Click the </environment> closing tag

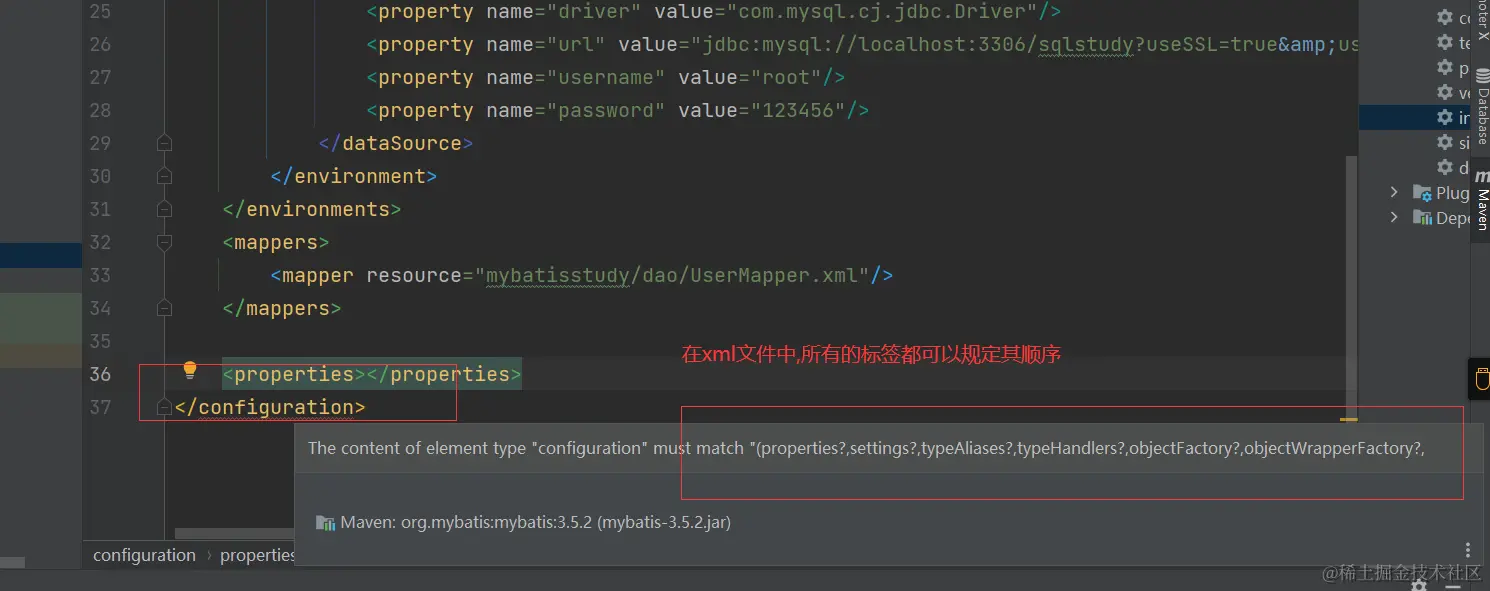coord(354,176)
